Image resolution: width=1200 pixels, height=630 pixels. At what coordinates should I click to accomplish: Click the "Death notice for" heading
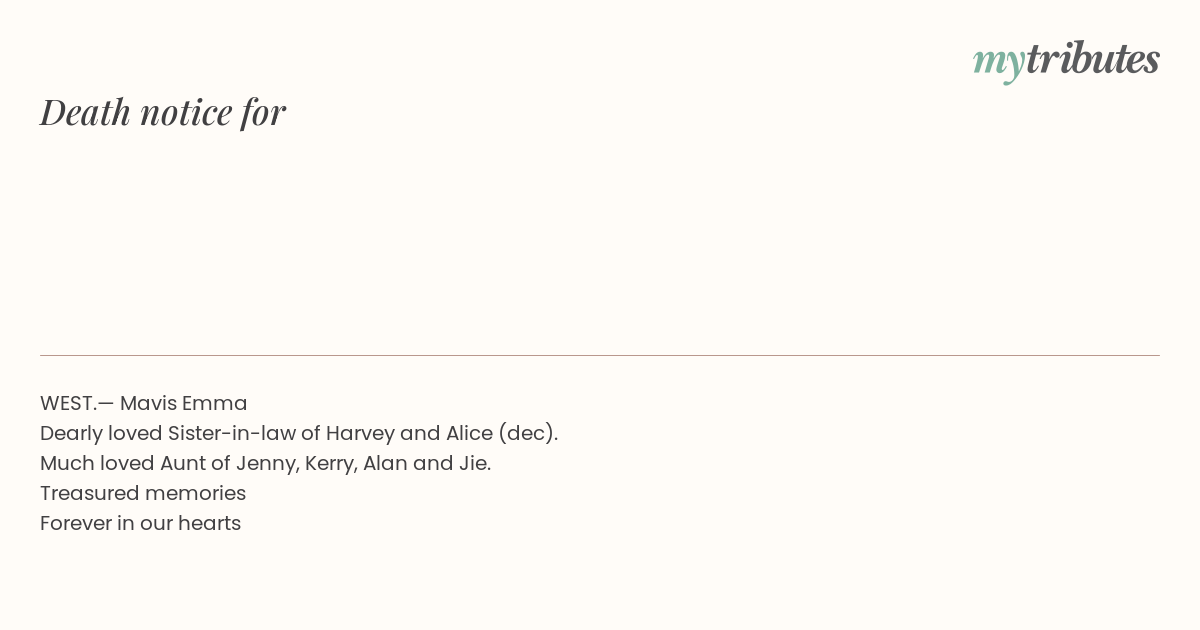tap(163, 112)
